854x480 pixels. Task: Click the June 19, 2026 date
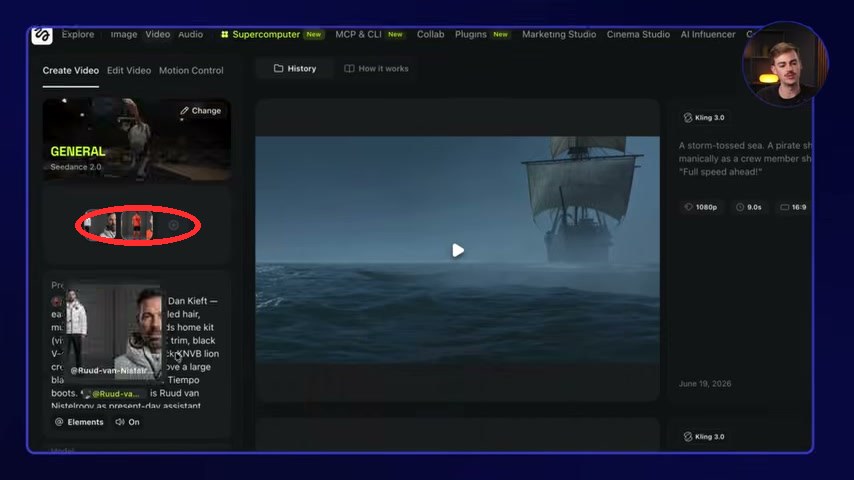pyautogui.click(x=705, y=384)
